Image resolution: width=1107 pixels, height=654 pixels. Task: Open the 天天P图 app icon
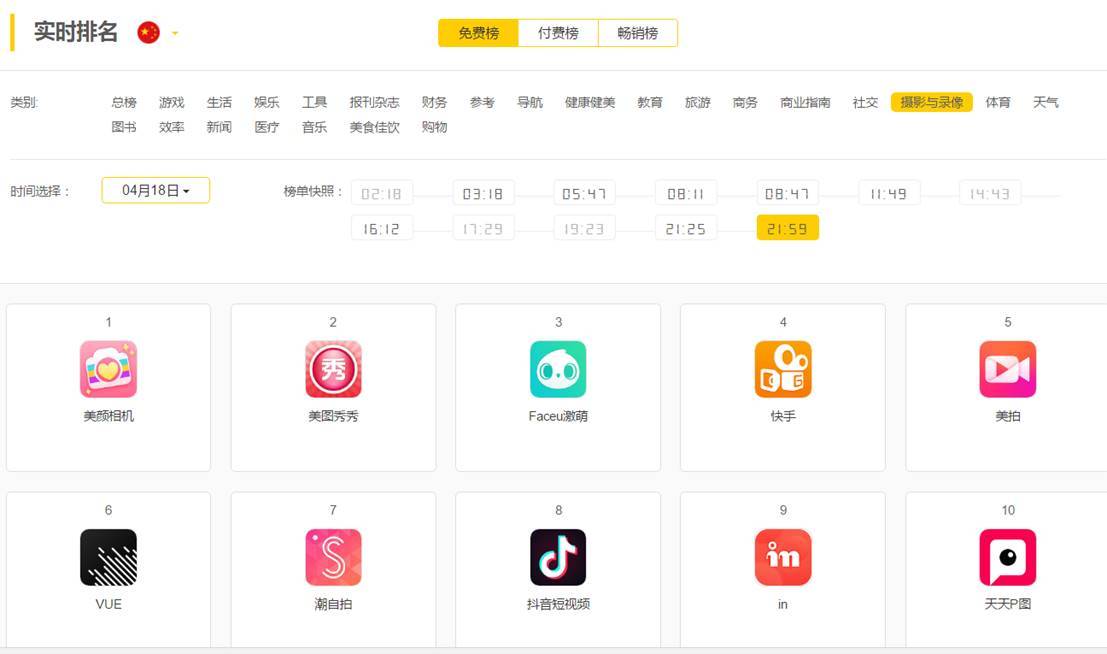click(1007, 557)
